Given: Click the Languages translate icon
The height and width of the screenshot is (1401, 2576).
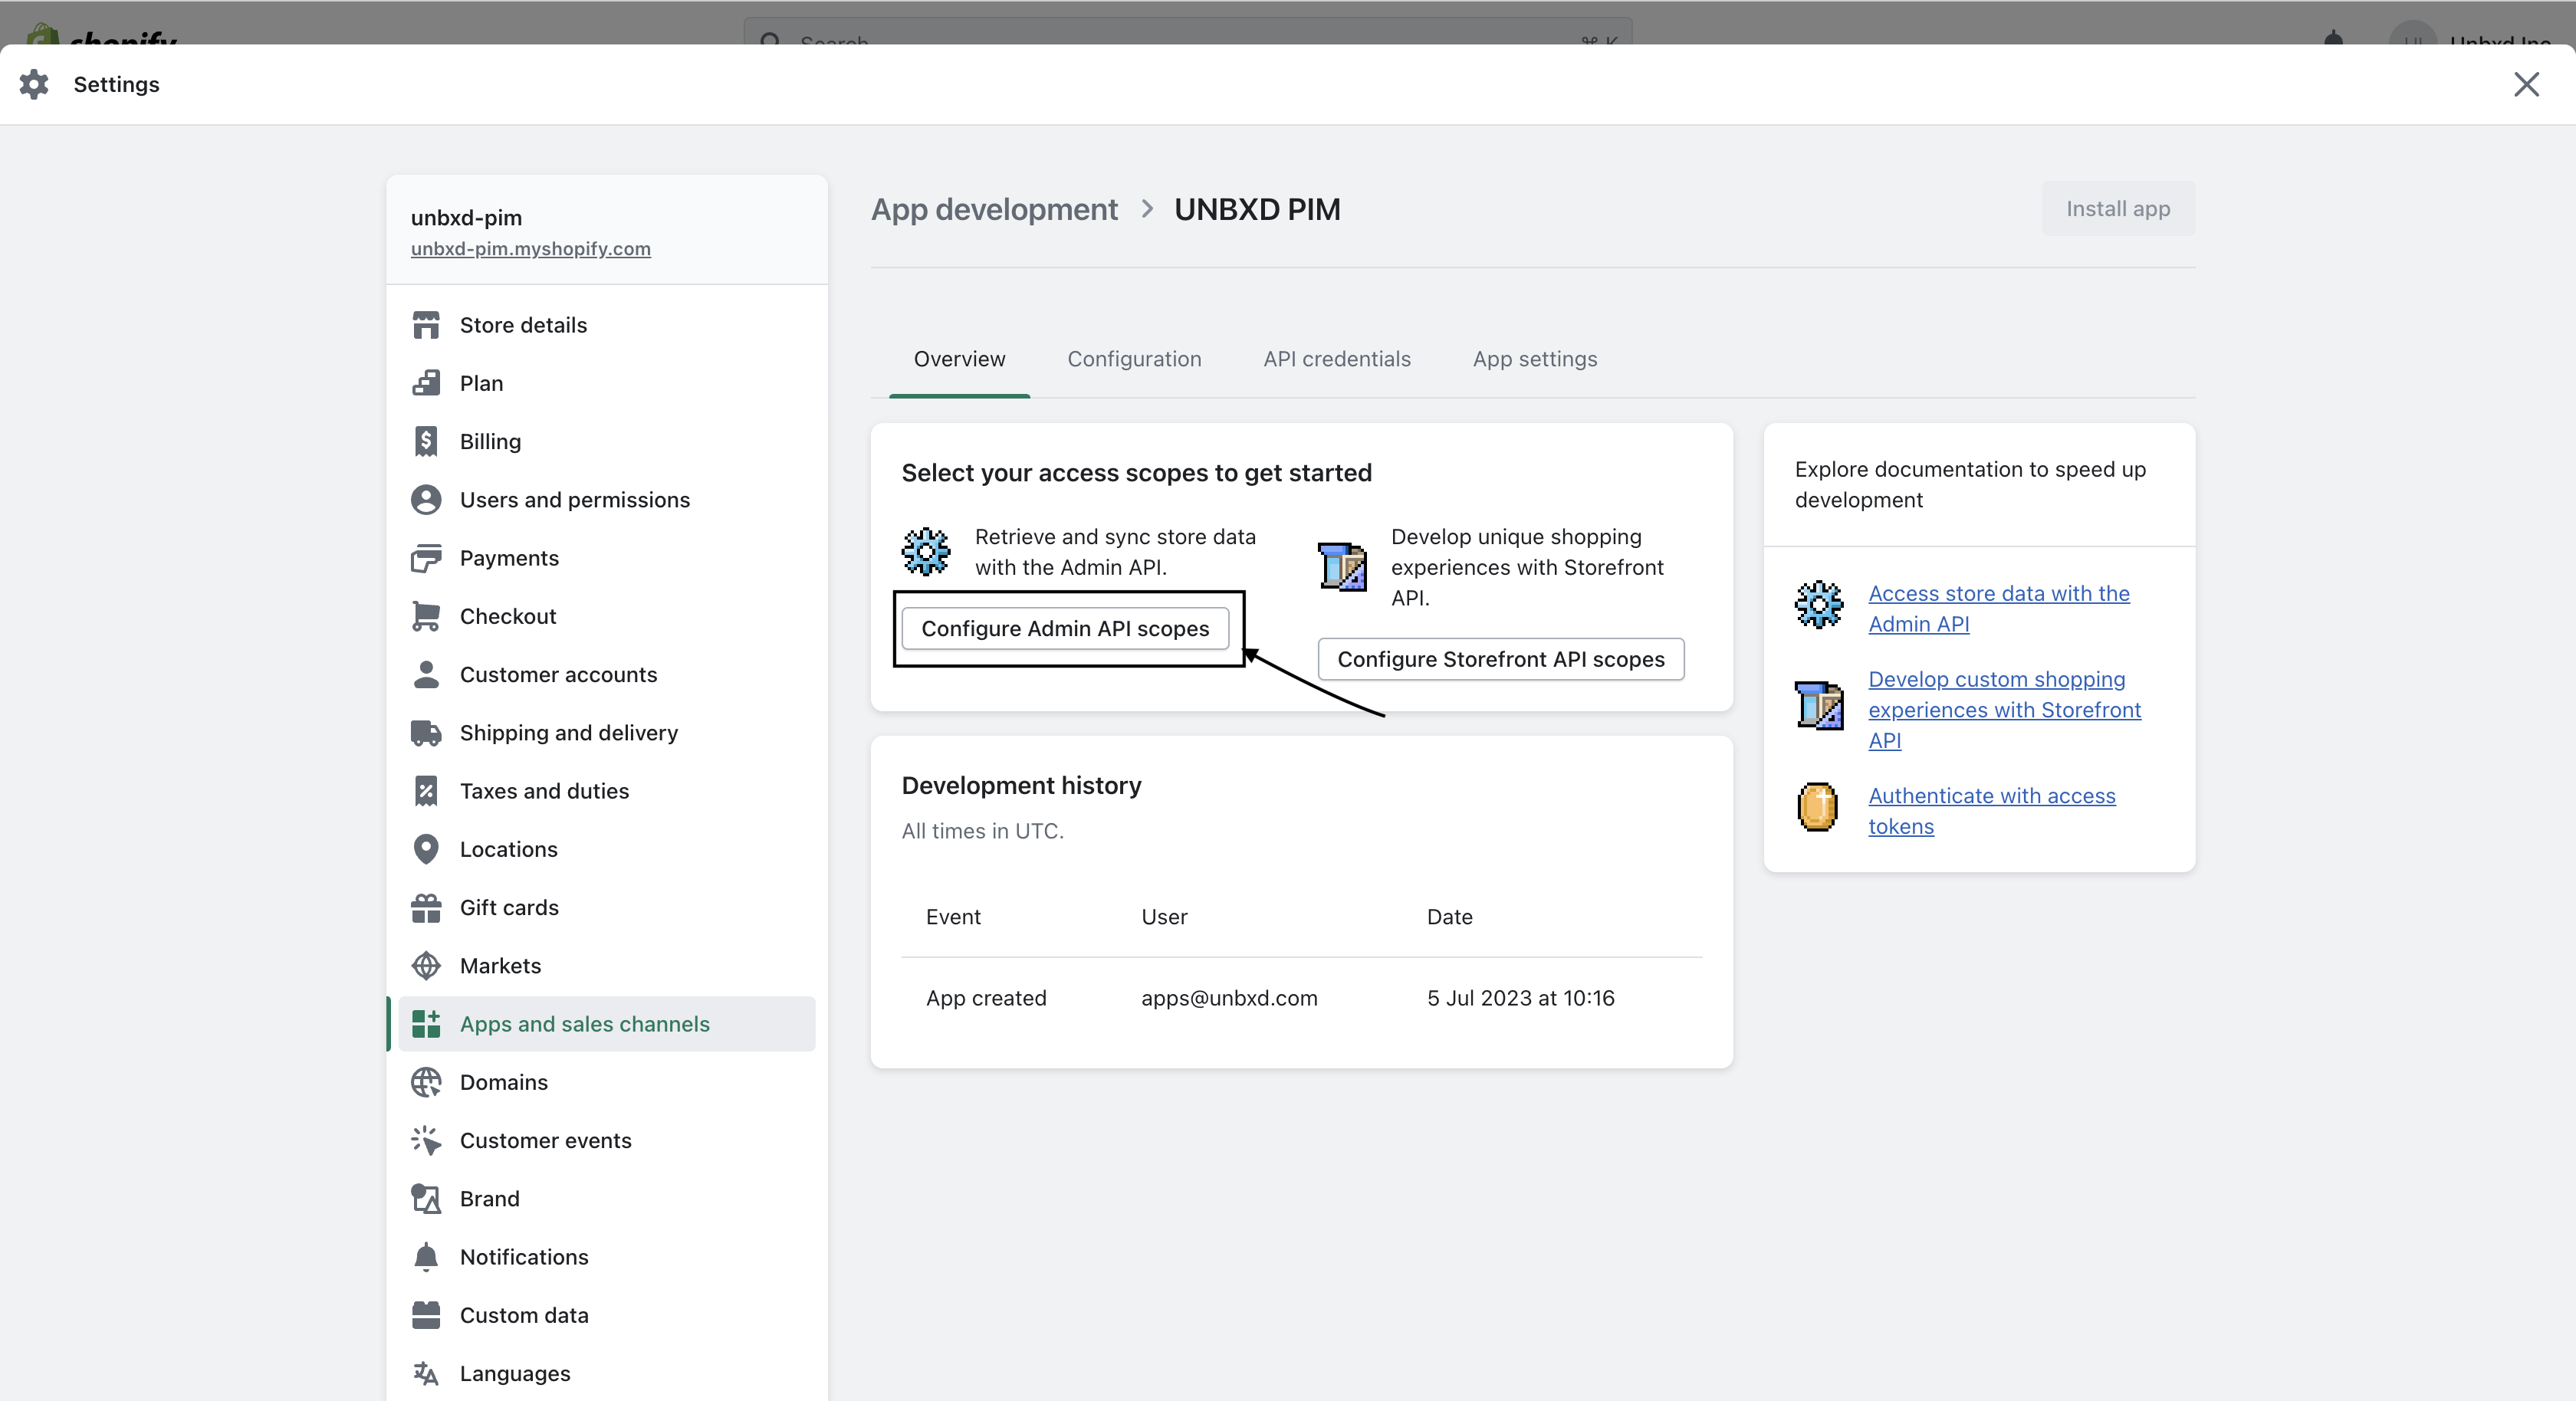Looking at the screenshot, I should (426, 1373).
